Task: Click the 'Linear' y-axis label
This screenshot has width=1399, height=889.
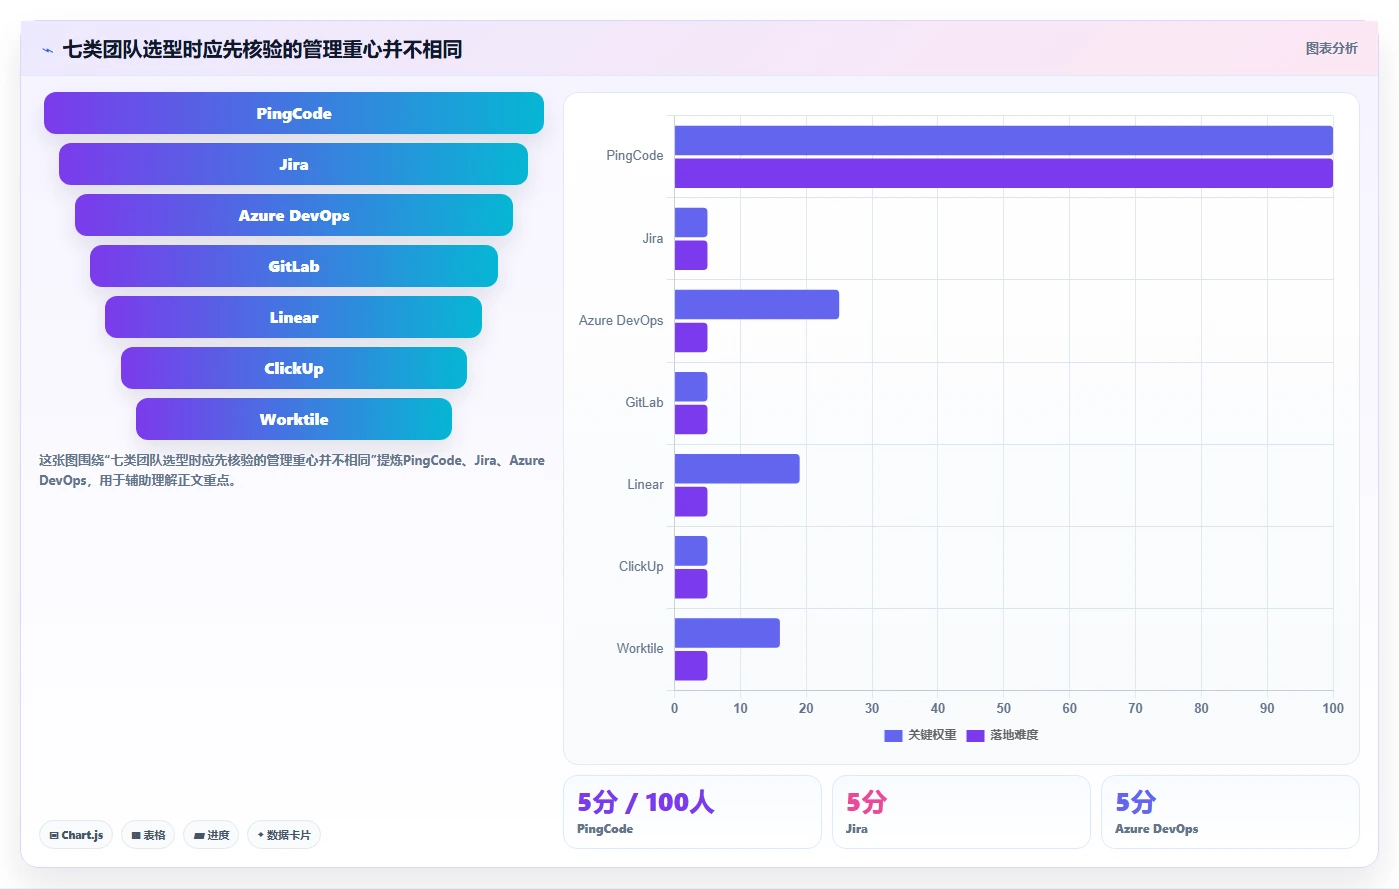Action: [645, 485]
